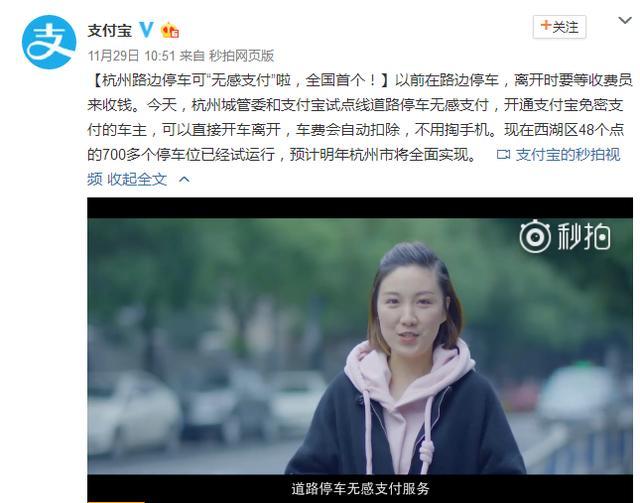This screenshot has width=640, height=503.
Task: Open the 11月29日 10:51 timestamp link
Action: tap(131, 56)
